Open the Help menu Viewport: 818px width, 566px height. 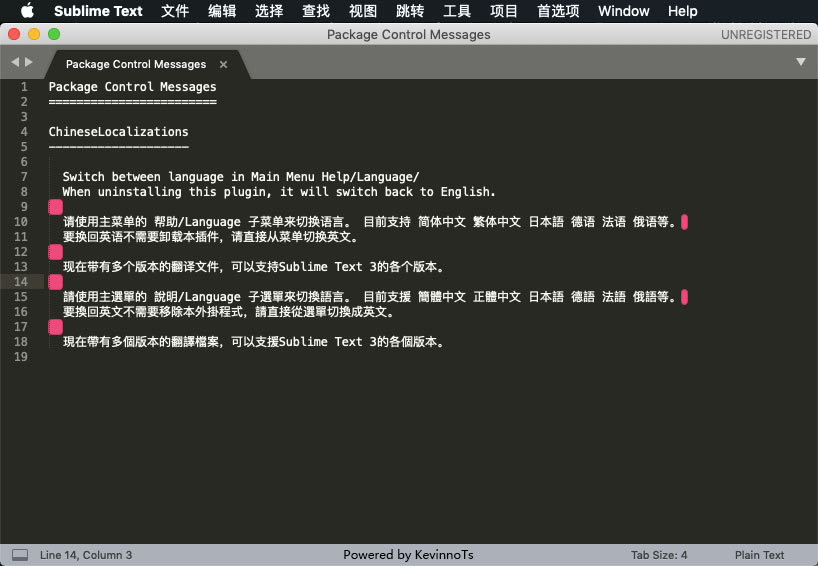click(682, 11)
